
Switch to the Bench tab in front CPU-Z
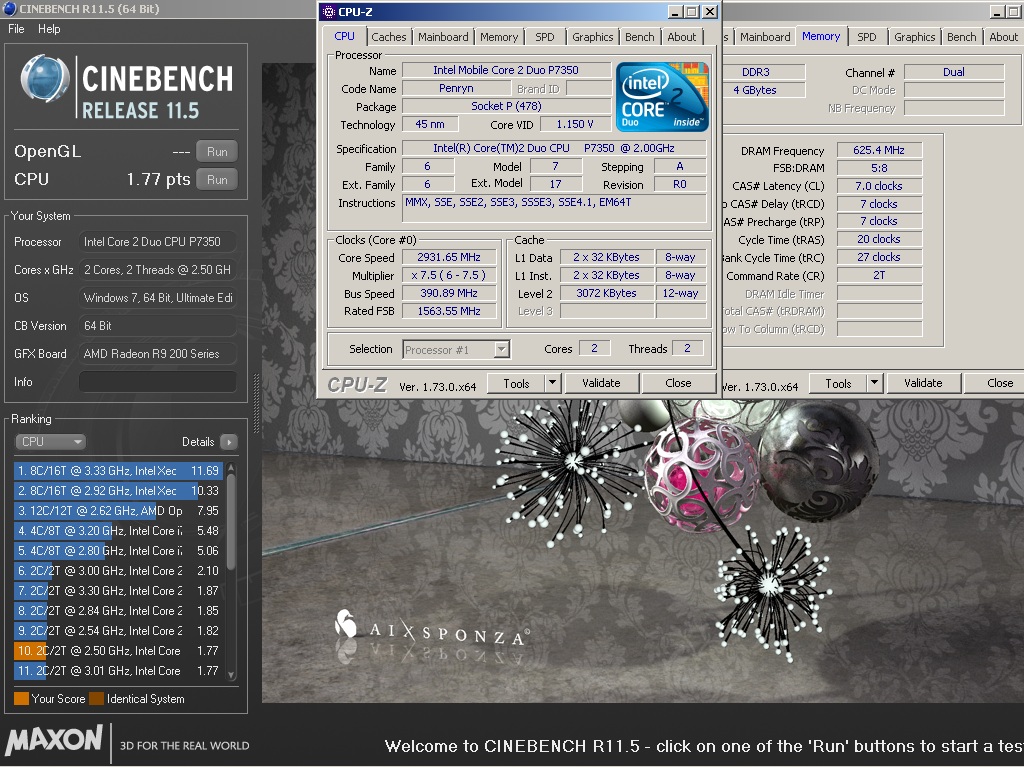click(639, 37)
